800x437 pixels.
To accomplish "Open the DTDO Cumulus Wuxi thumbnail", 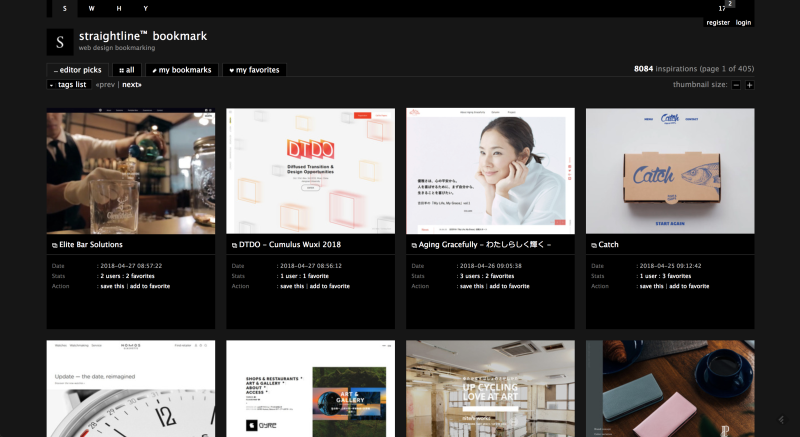I will tap(310, 171).
